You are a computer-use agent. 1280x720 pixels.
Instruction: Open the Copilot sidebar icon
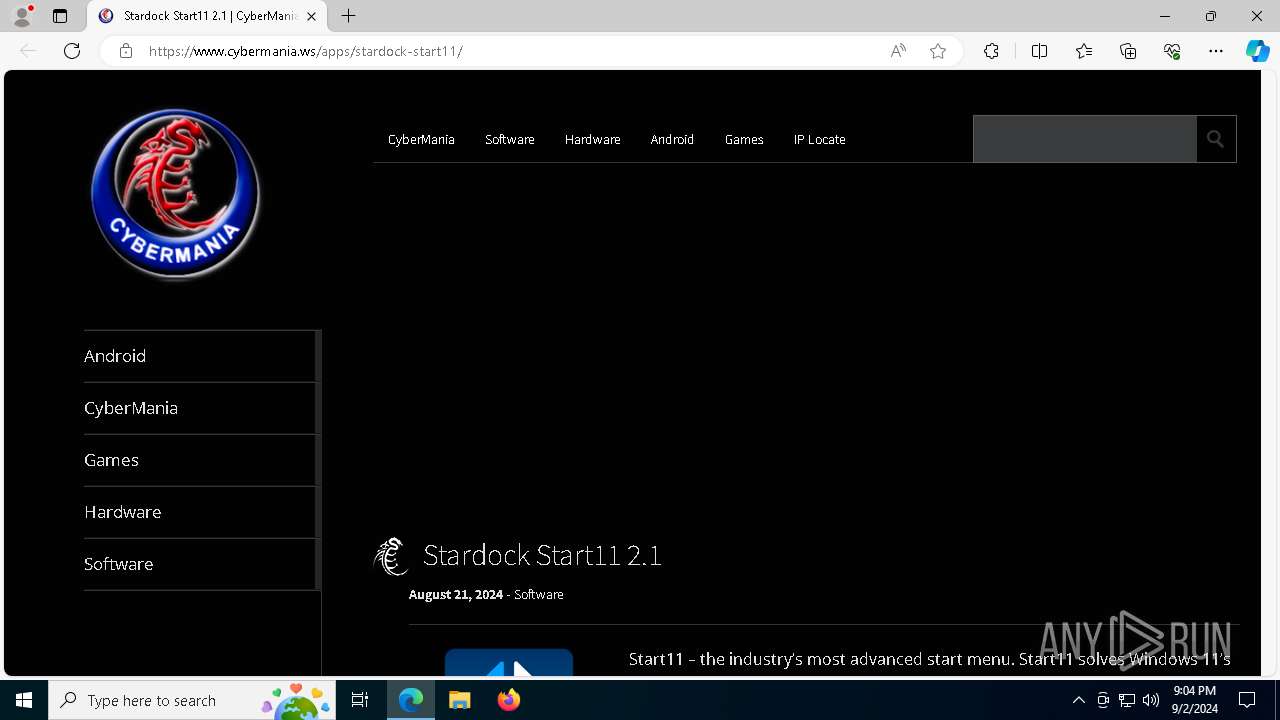(x=1258, y=51)
